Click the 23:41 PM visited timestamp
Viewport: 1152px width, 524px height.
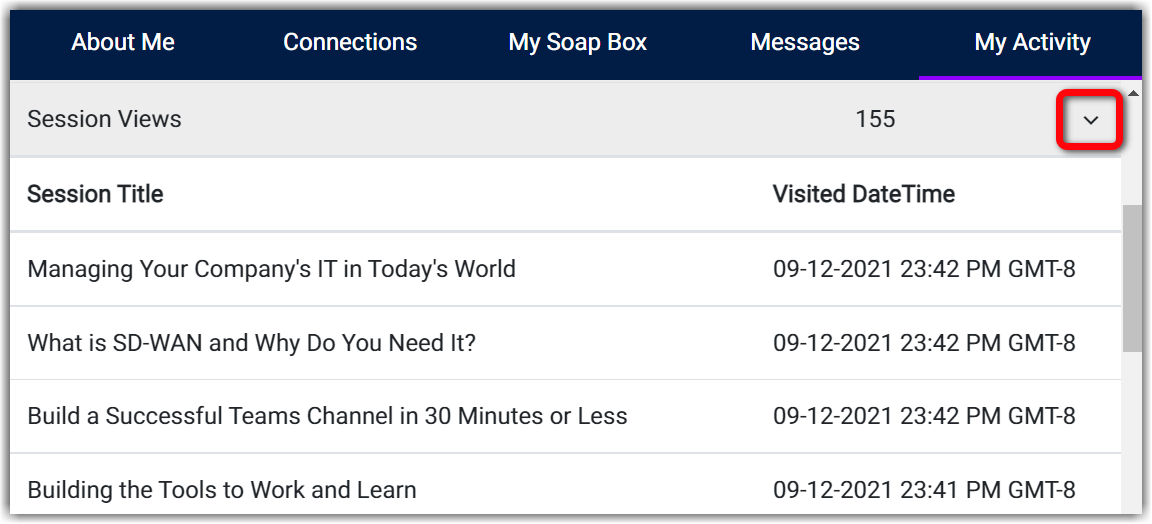[x=923, y=490]
